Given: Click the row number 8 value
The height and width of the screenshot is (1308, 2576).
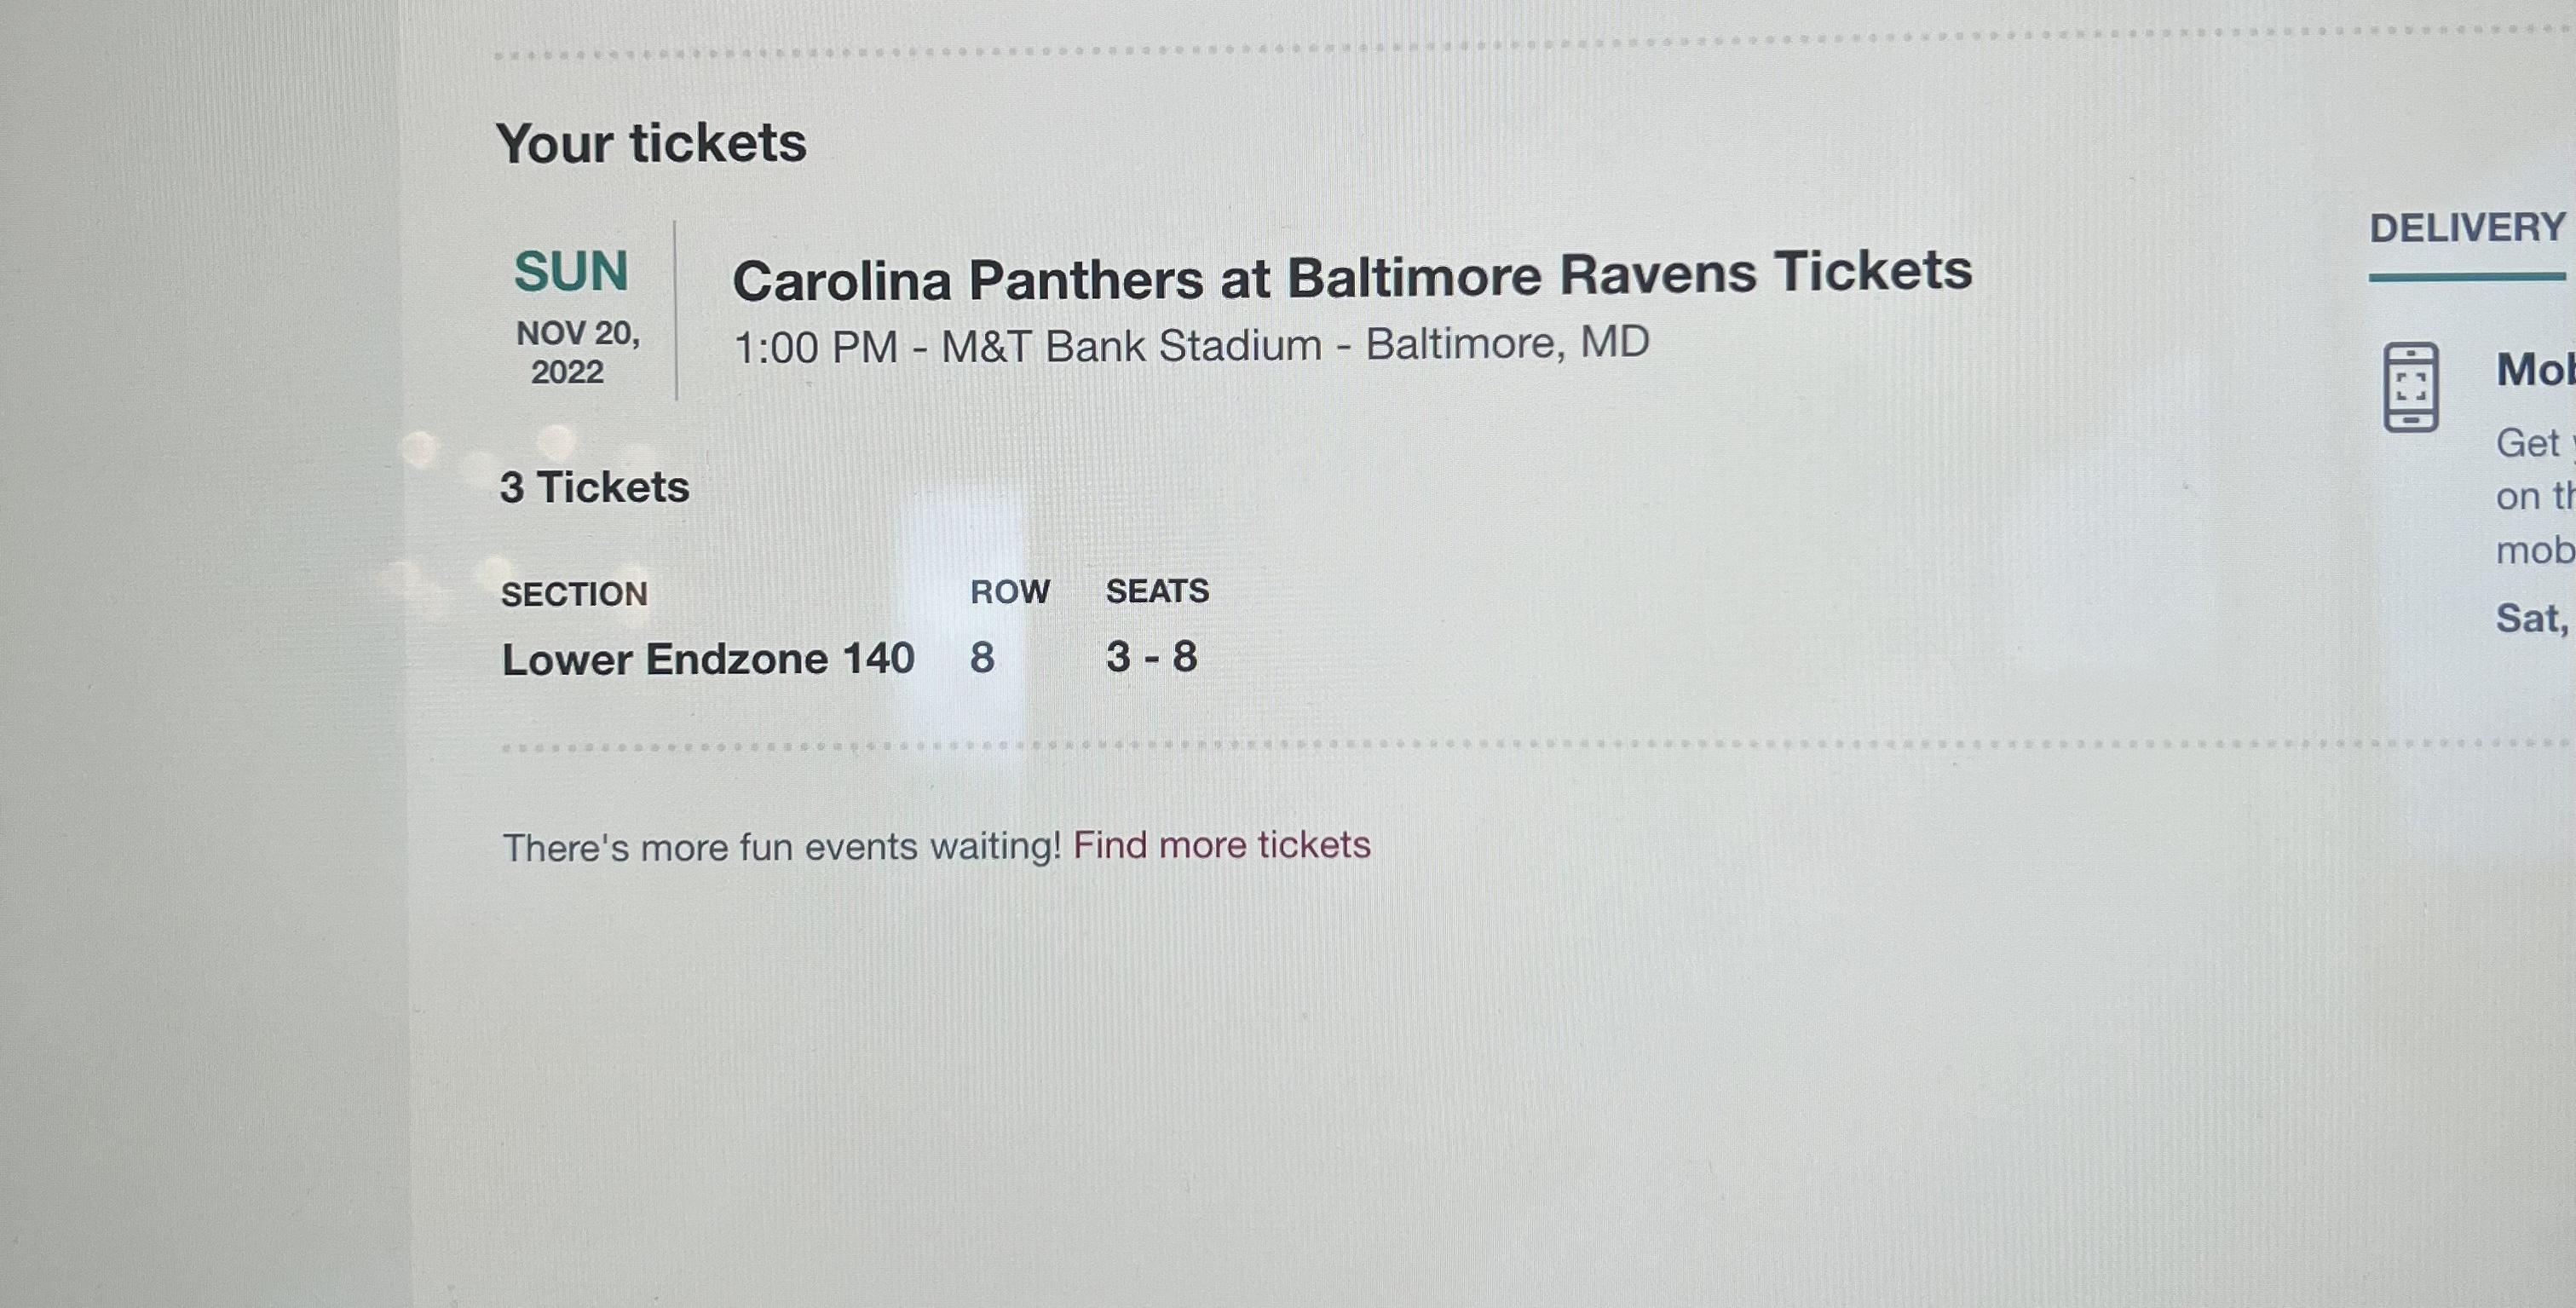Looking at the screenshot, I should [982, 658].
